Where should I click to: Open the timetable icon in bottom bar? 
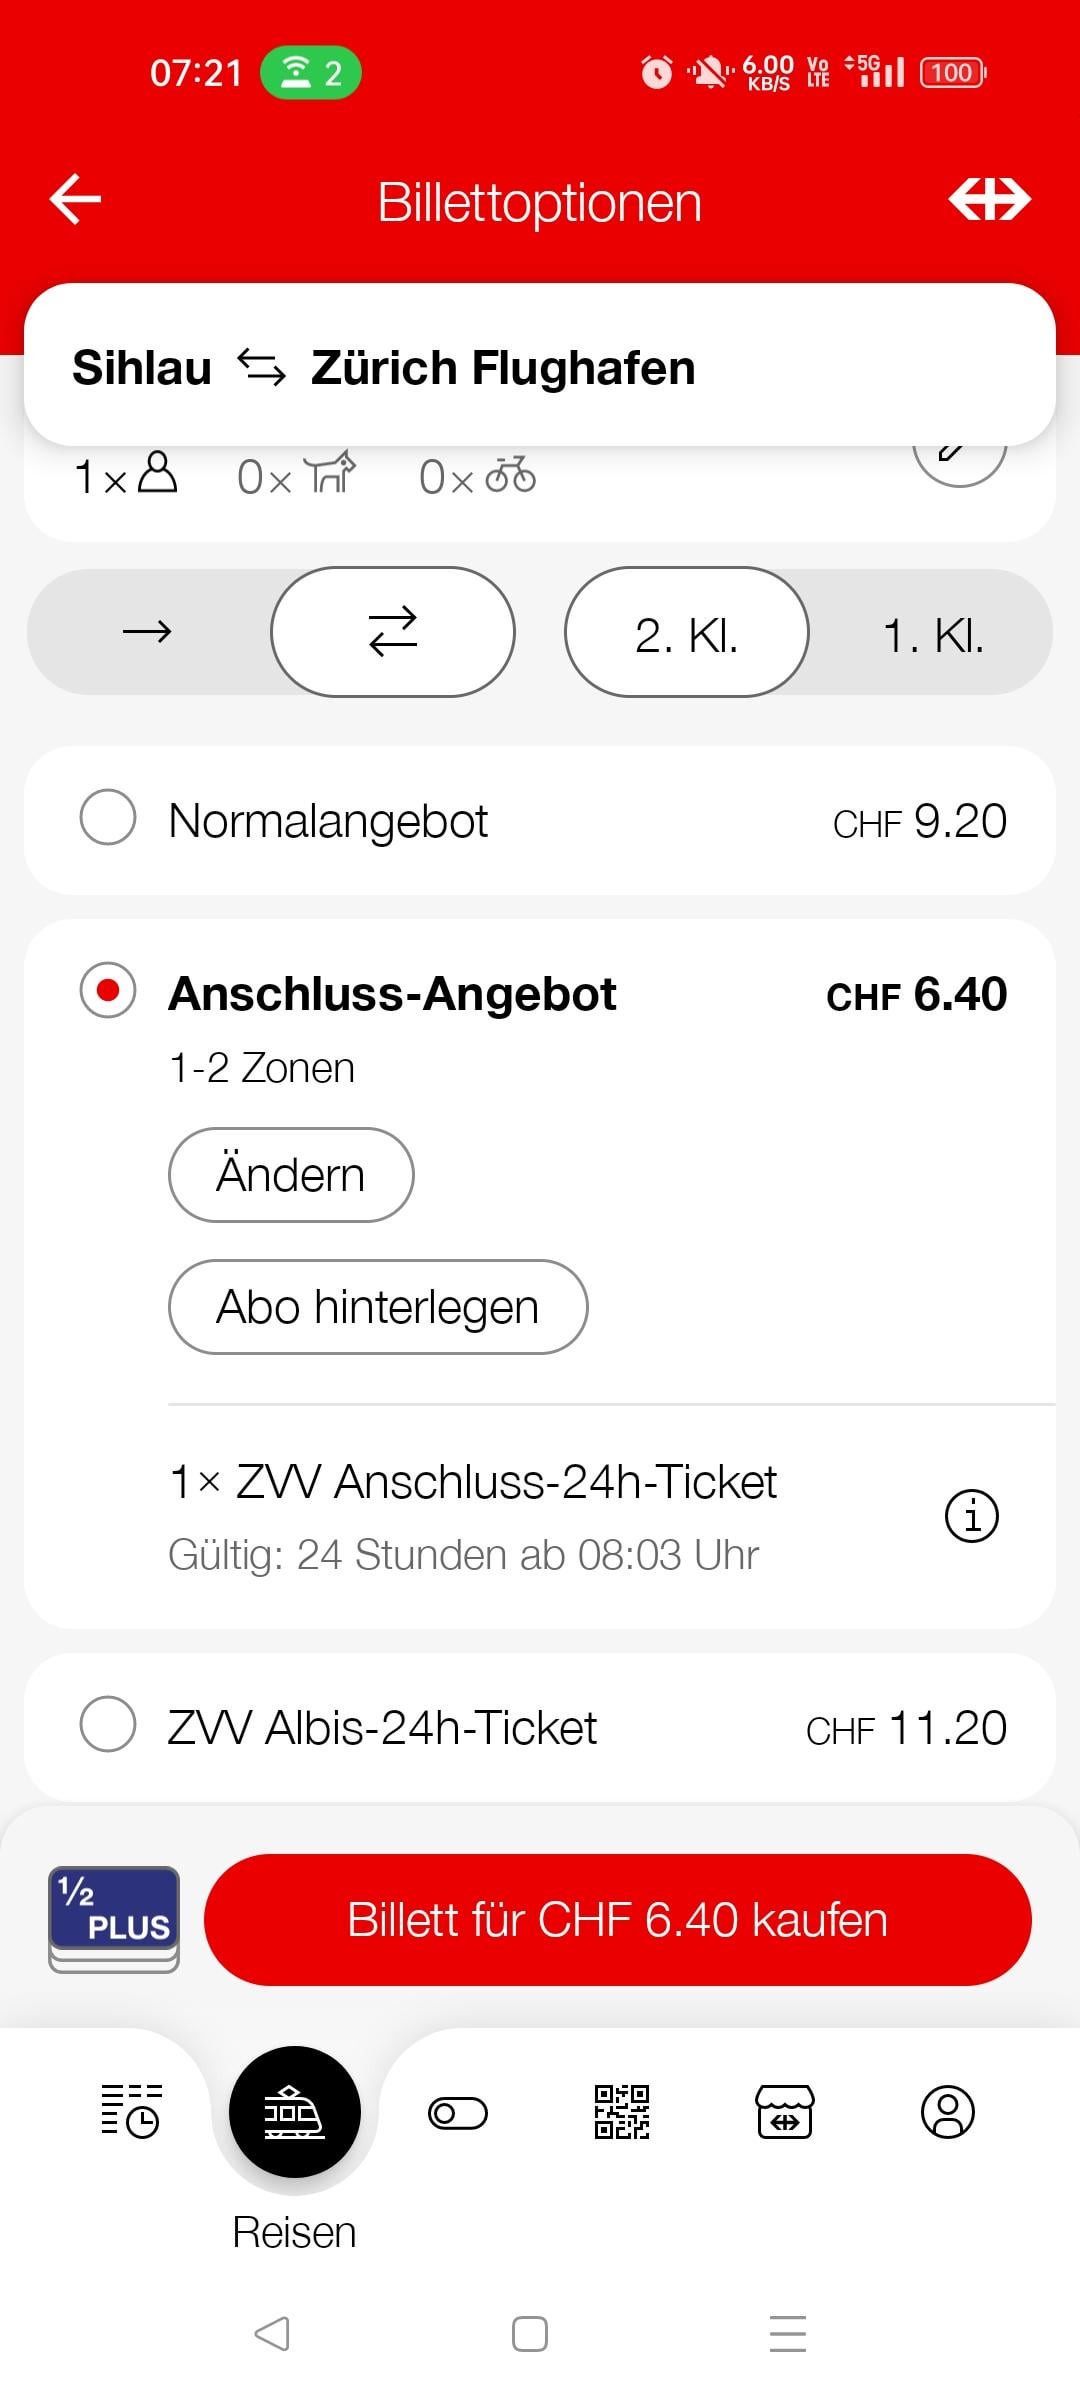coord(130,2112)
